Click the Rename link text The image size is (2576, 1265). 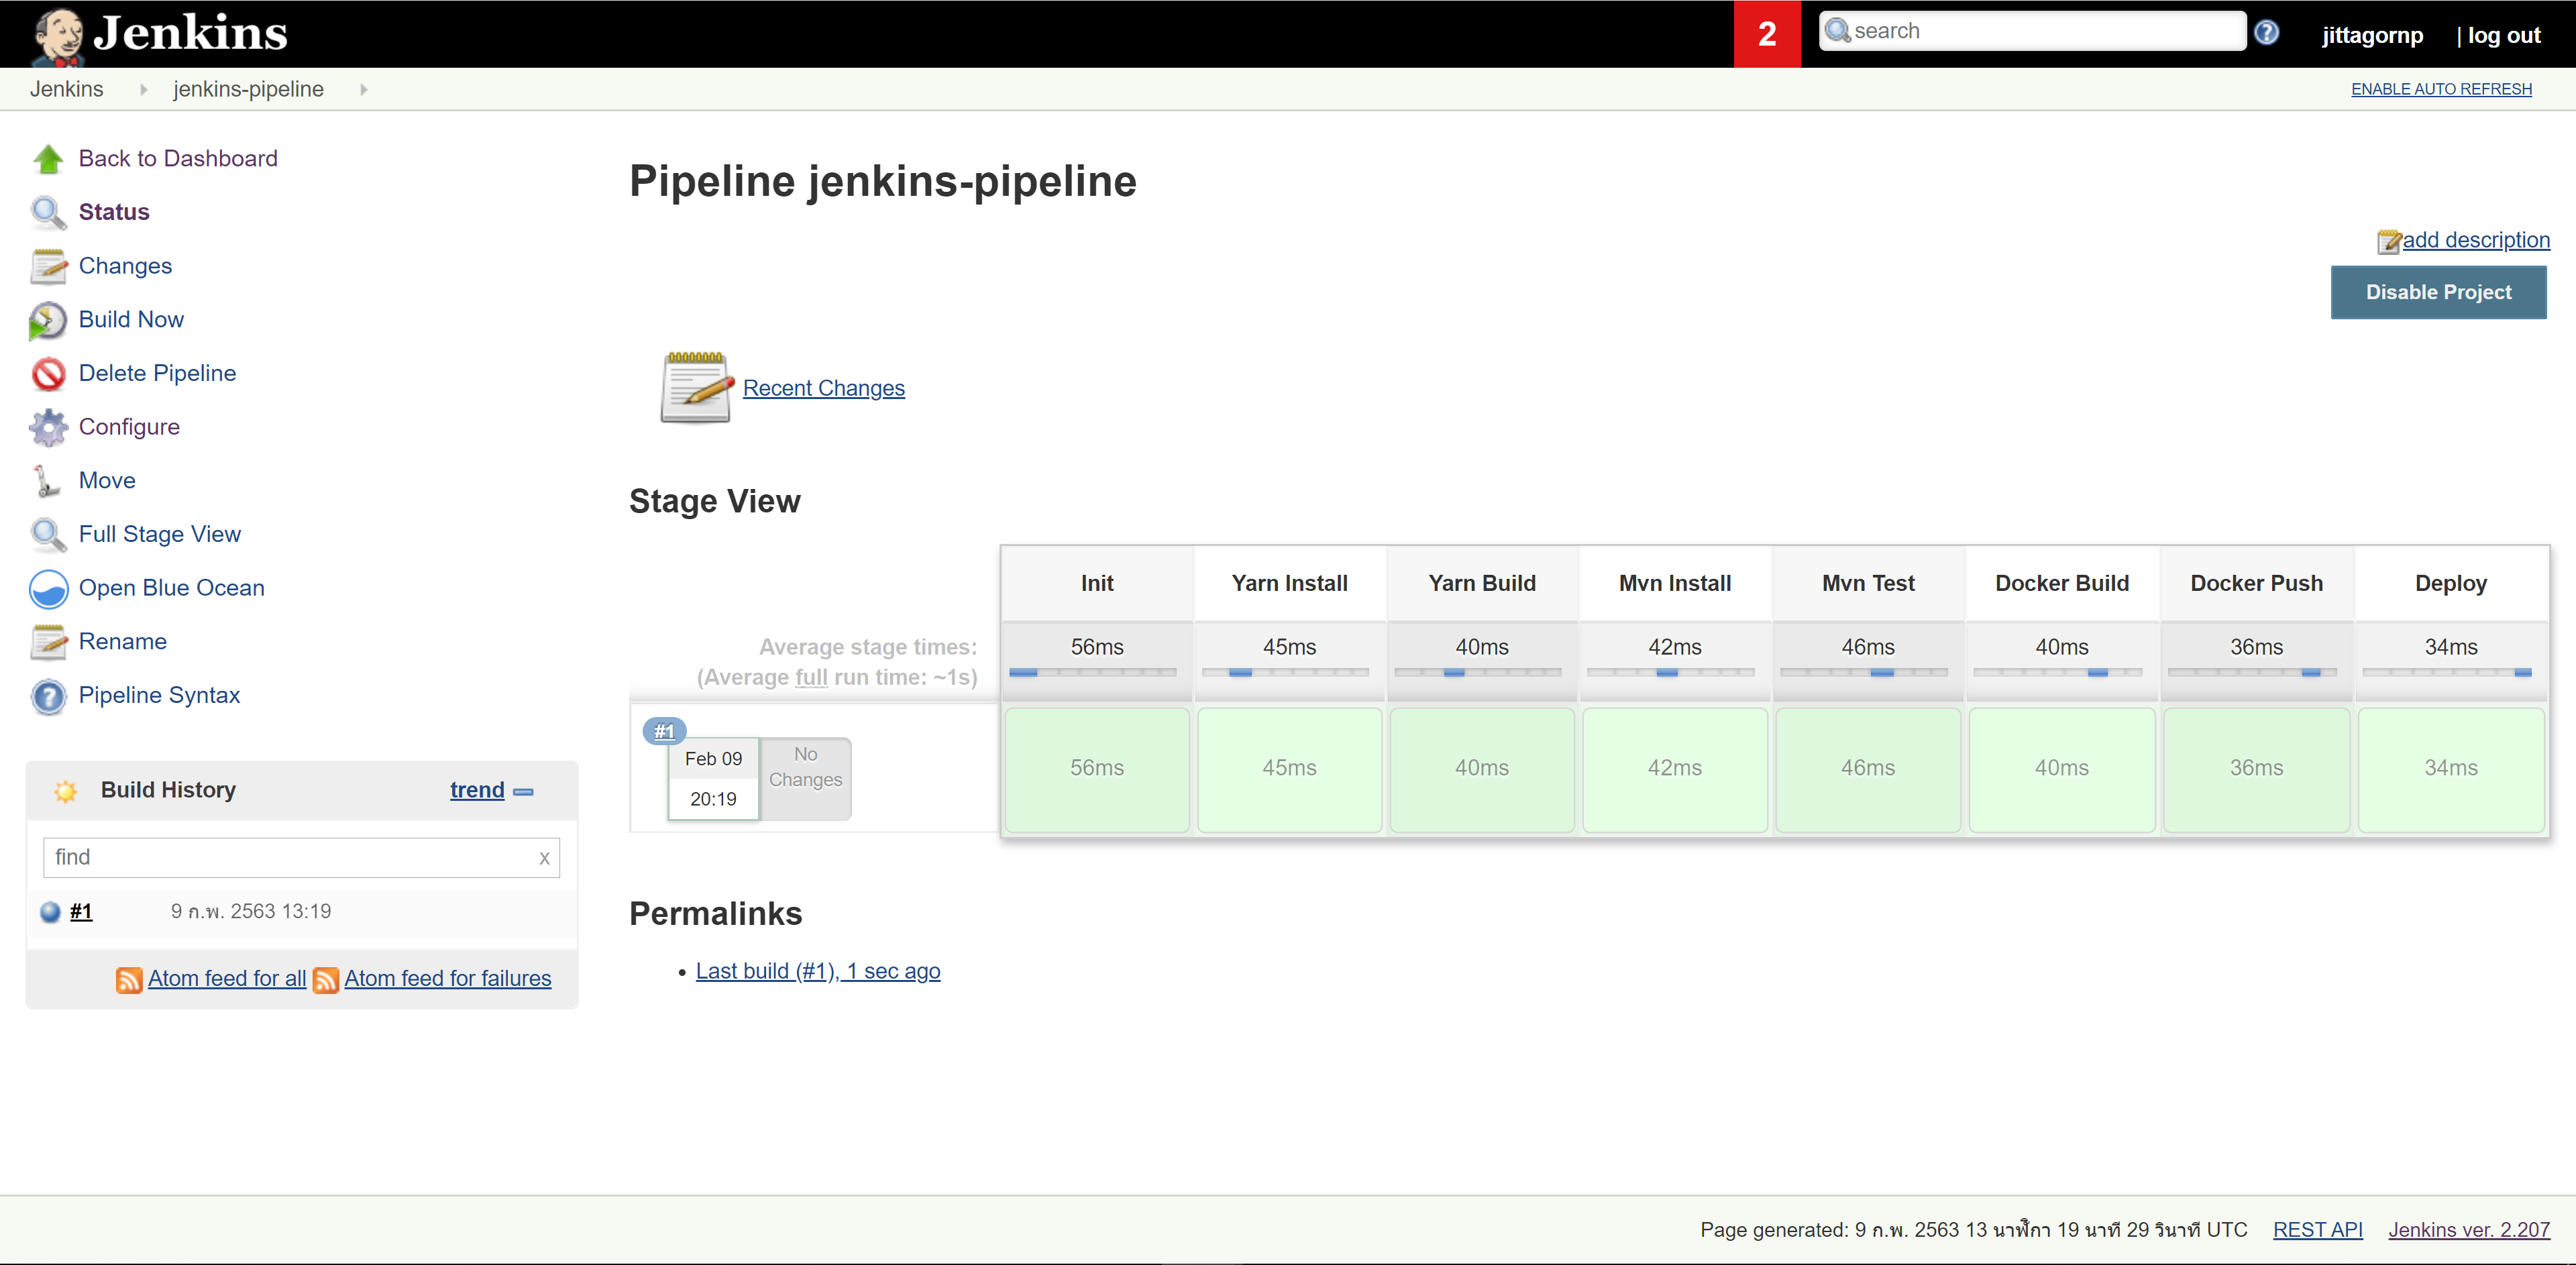pyautogui.click(x=122, y=642)
